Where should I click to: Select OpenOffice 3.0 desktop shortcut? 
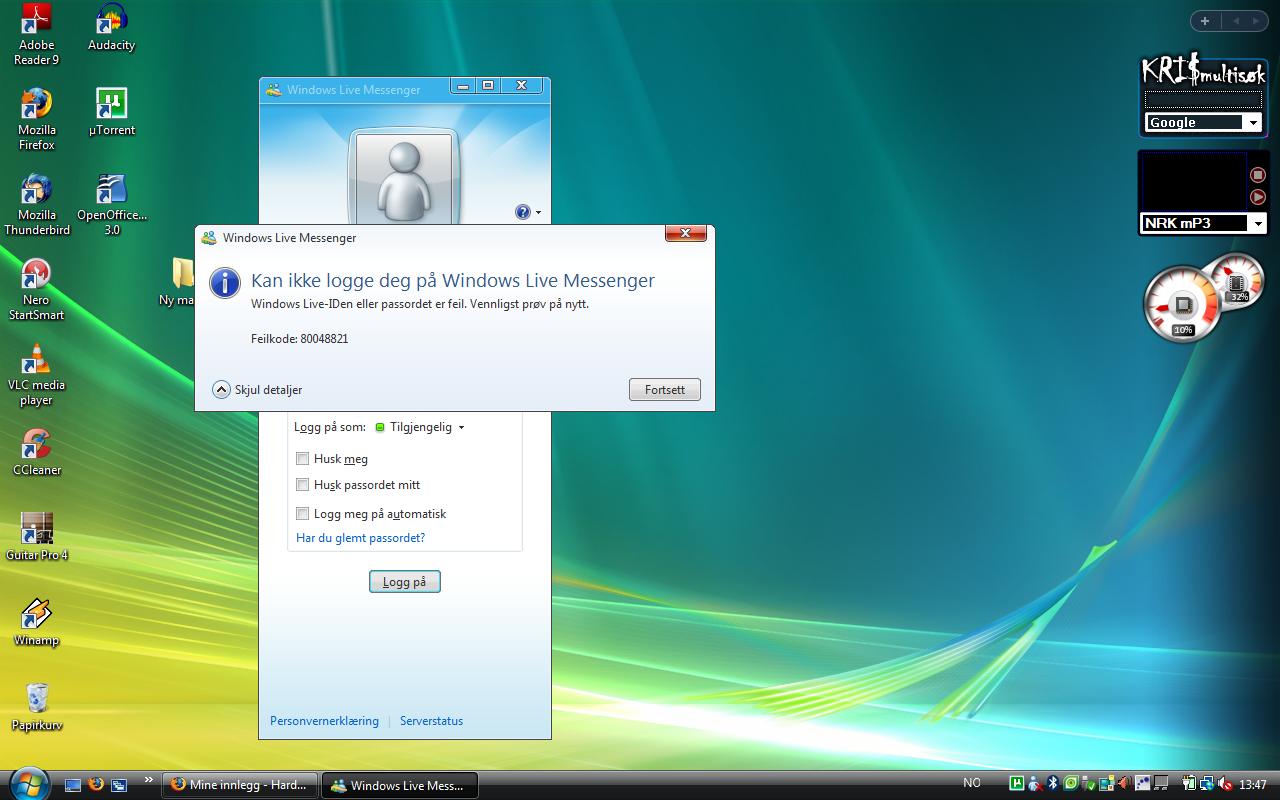pos(111,204)
